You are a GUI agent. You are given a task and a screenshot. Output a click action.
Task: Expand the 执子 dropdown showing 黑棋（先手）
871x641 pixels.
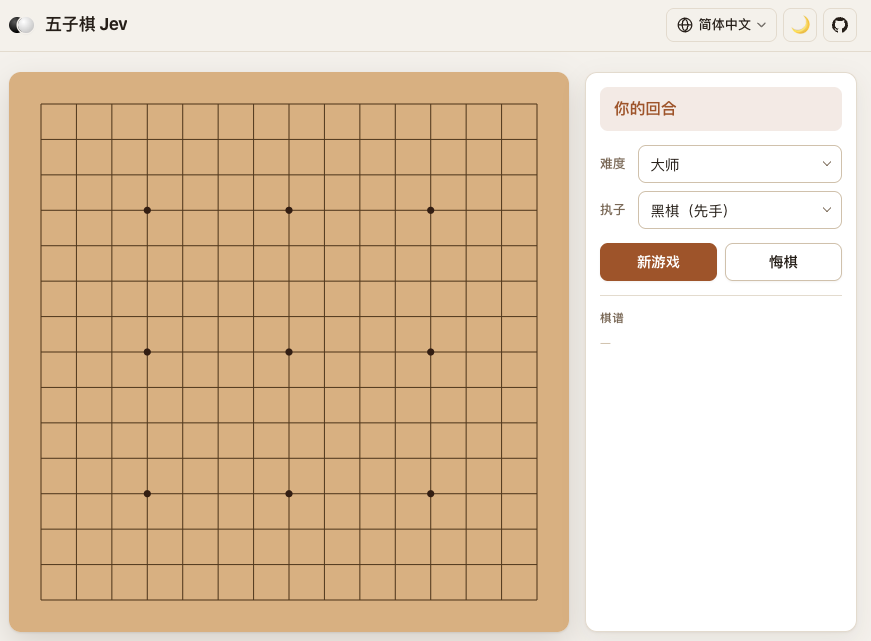click(x=739, y=210)
